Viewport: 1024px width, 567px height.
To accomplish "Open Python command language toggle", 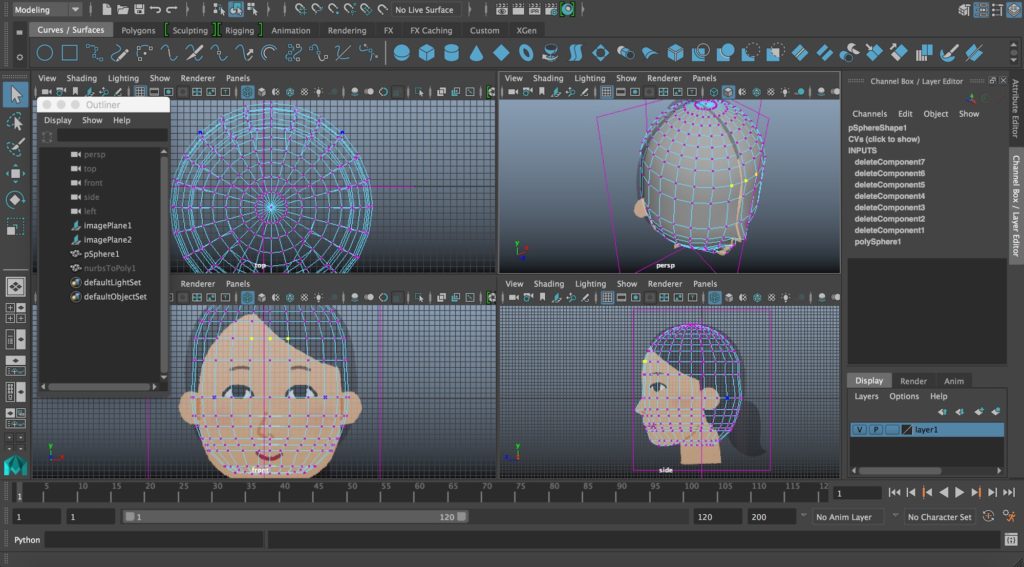I will tap(27, 540).
